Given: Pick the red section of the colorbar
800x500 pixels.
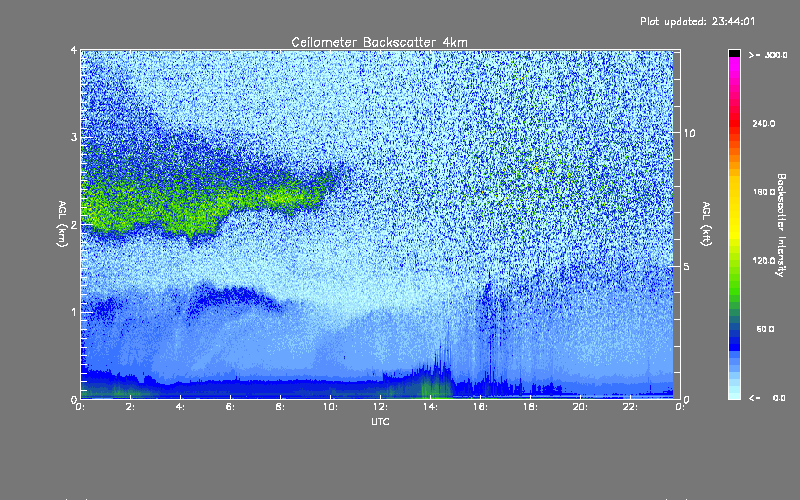Looking at the screenshot, I should [x=734, y=122].
